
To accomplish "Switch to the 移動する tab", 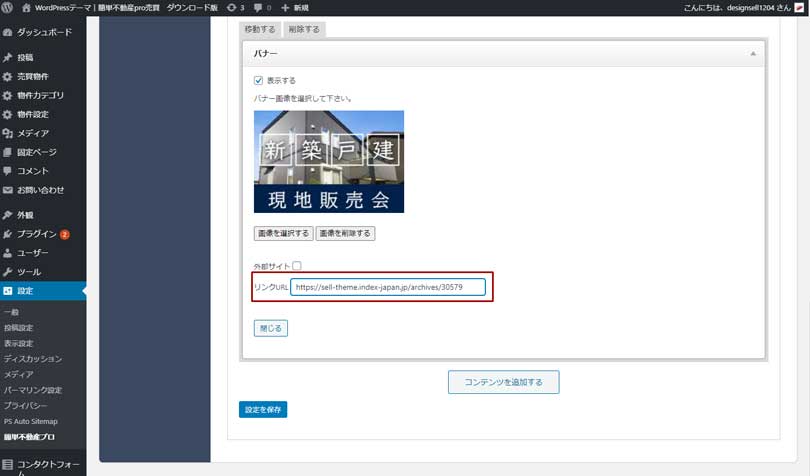I will click(x=260, y=29).
